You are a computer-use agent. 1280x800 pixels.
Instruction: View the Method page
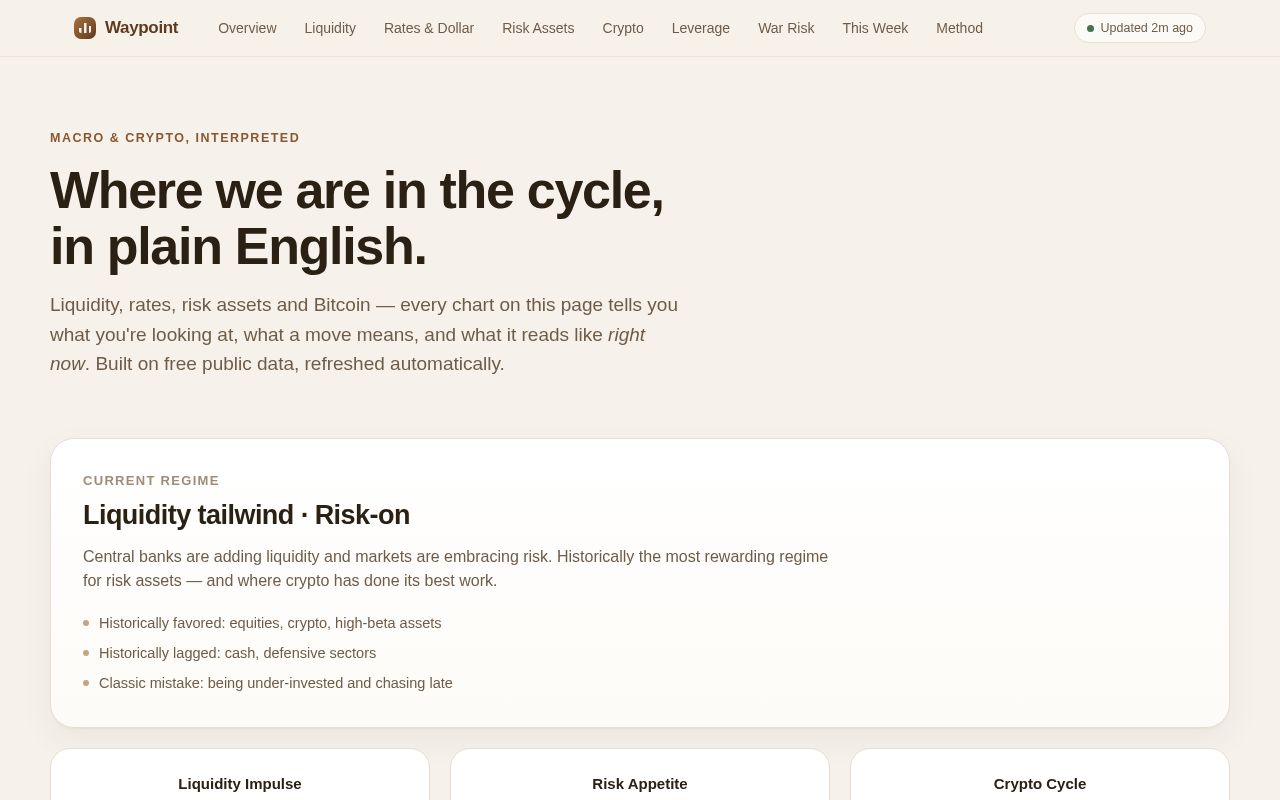[959, 28]
